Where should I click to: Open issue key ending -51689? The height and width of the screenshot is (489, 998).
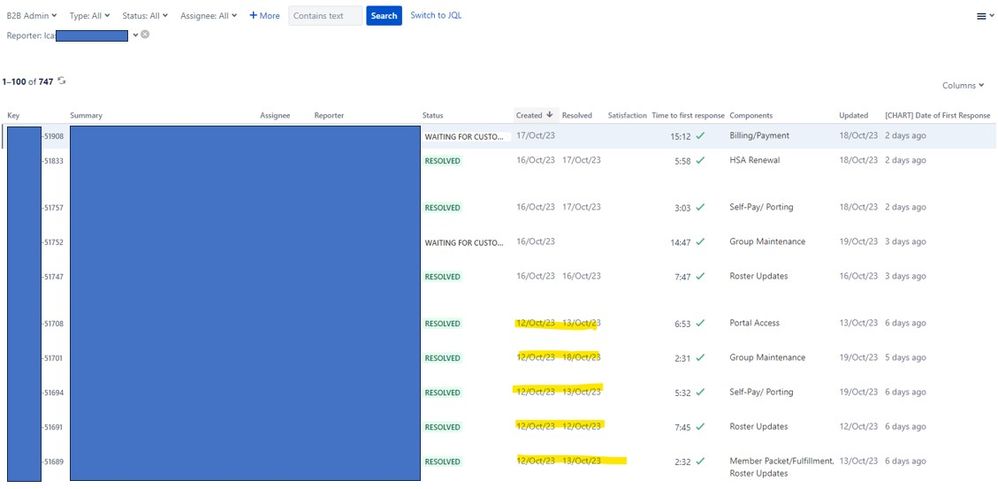pyautogui.click(x=53, y=462)
